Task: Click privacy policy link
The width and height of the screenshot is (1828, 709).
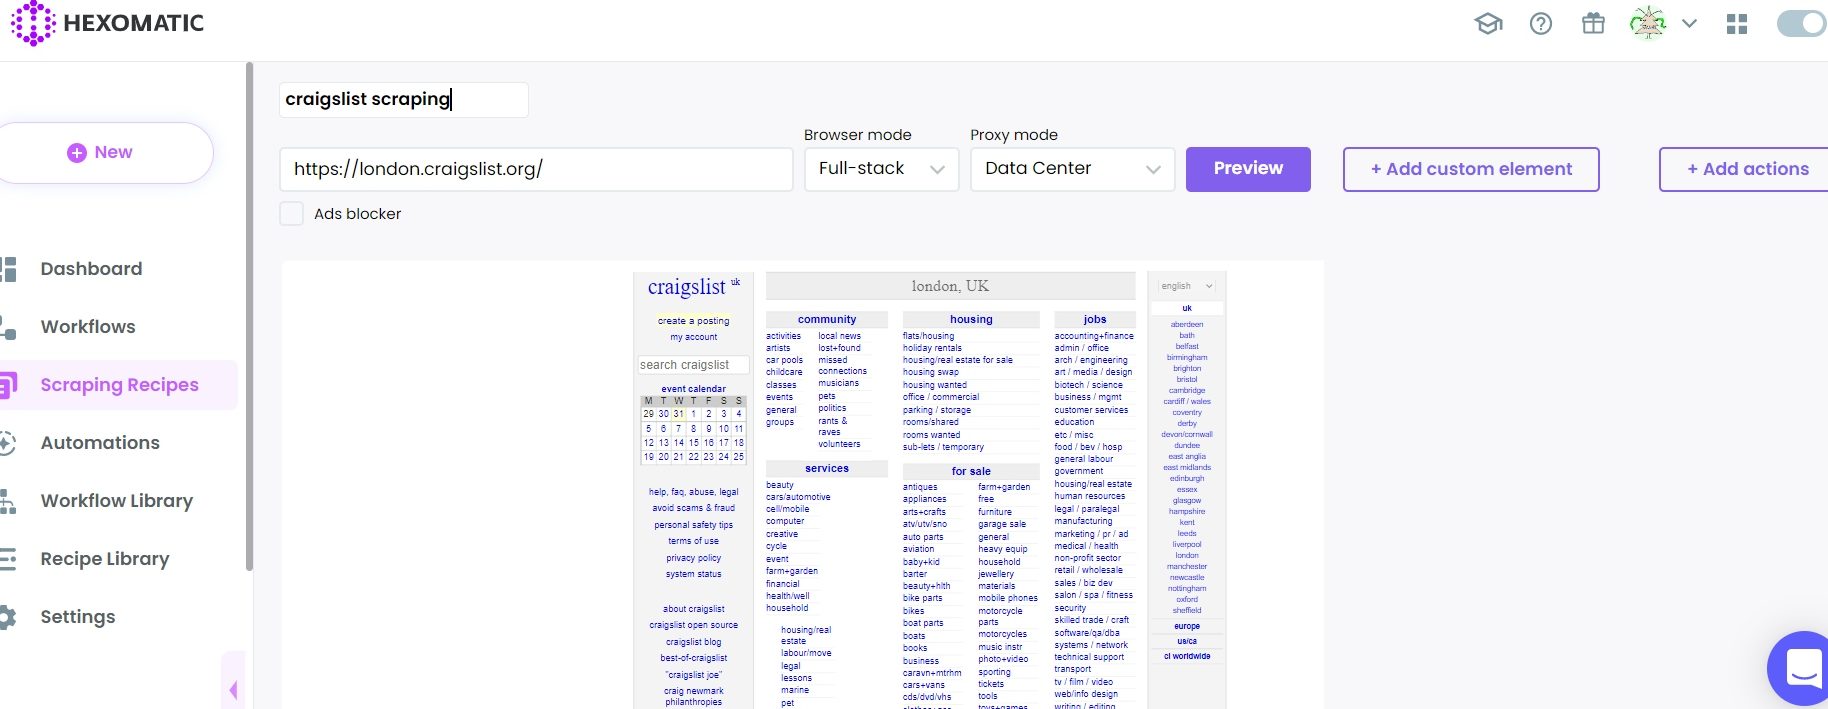Action: coord(693,558)
